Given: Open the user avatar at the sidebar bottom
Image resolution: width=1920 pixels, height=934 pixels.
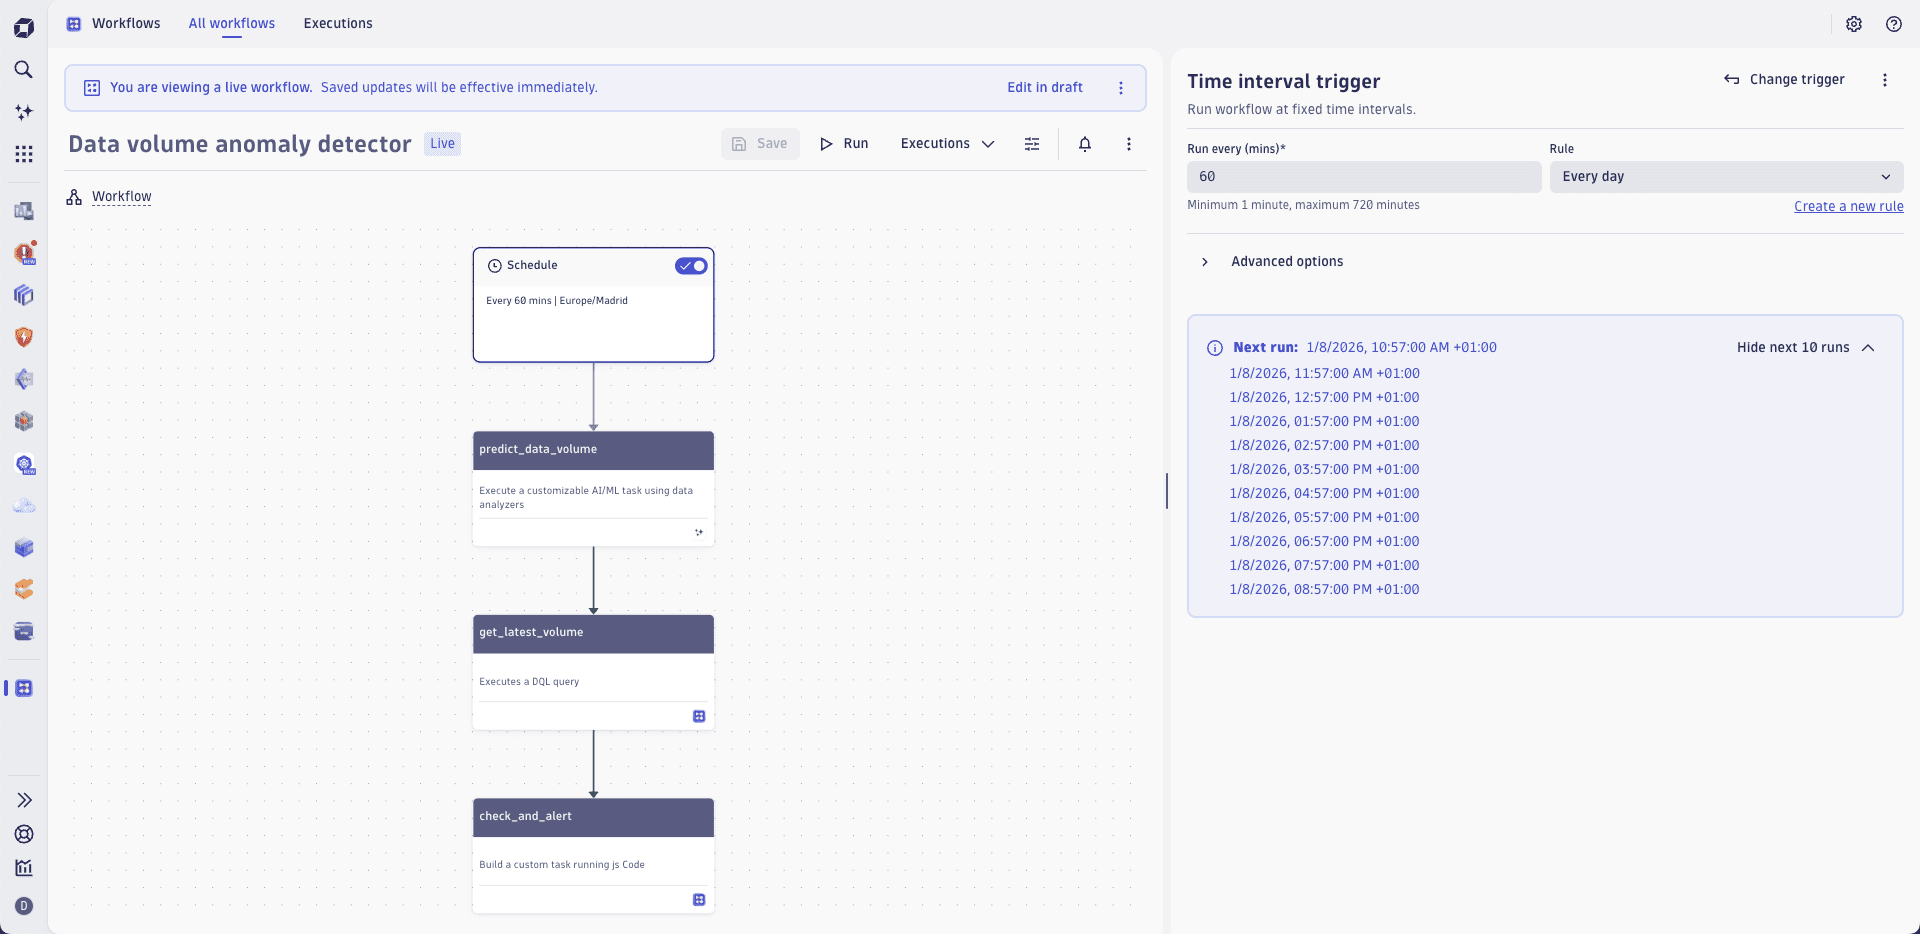Looking at the screenshot, I should (24, 906).
